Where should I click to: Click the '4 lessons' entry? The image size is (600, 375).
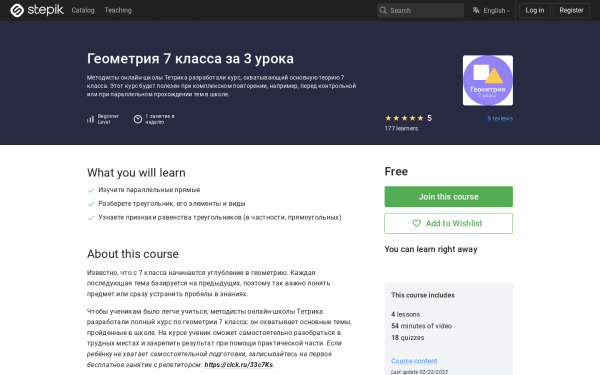[406, 314]
